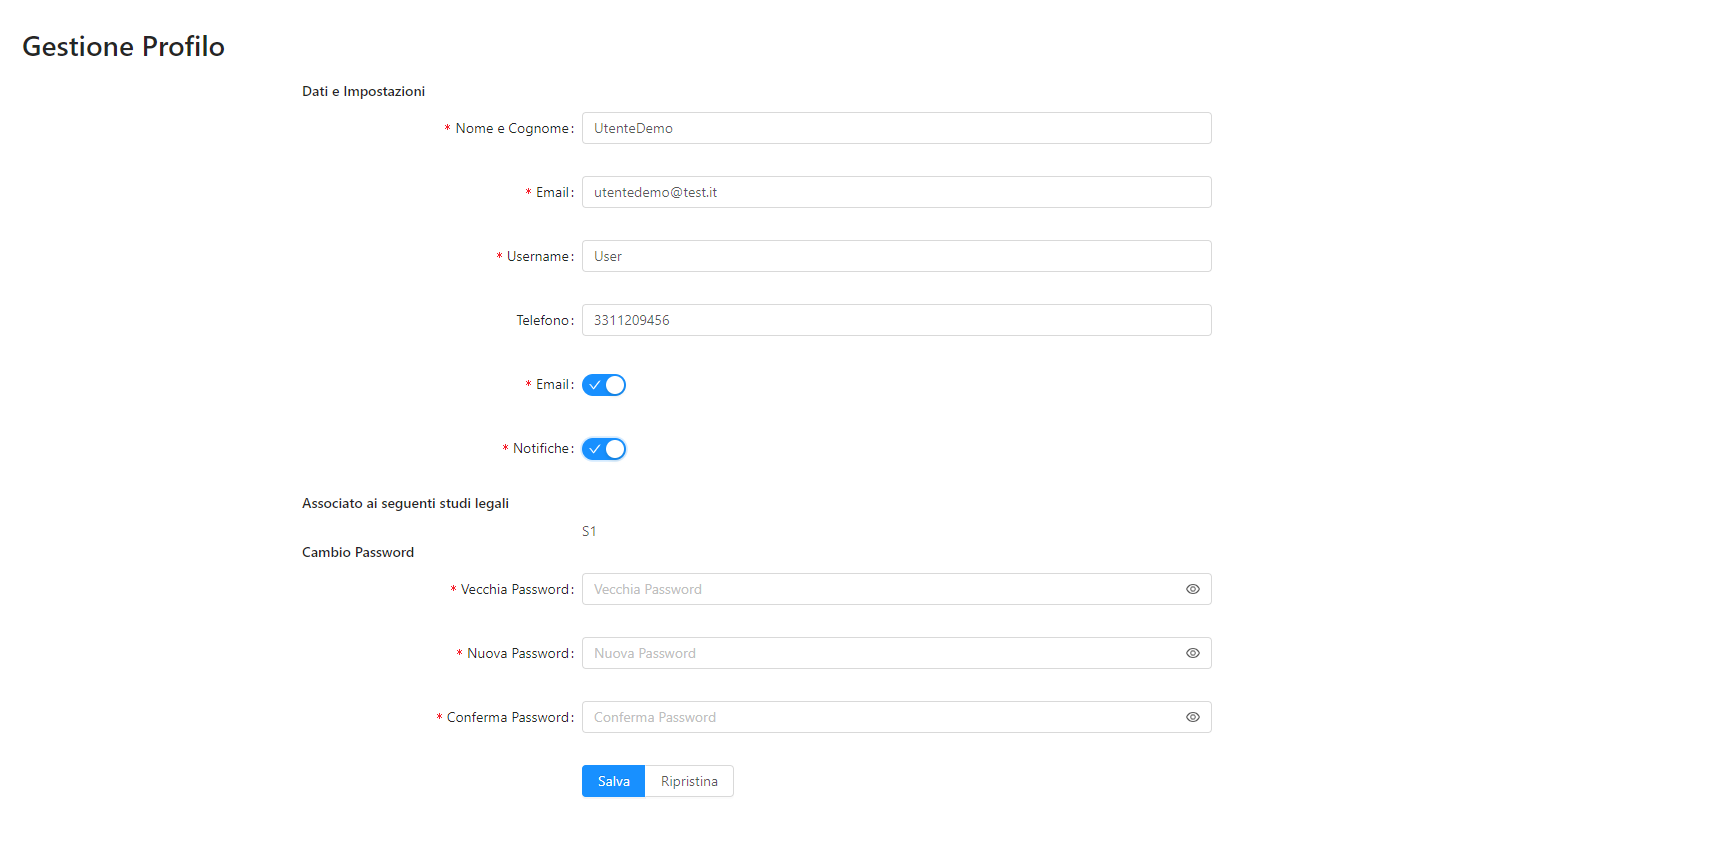
Task: Select the Username input field
Action: coord(896,256)
